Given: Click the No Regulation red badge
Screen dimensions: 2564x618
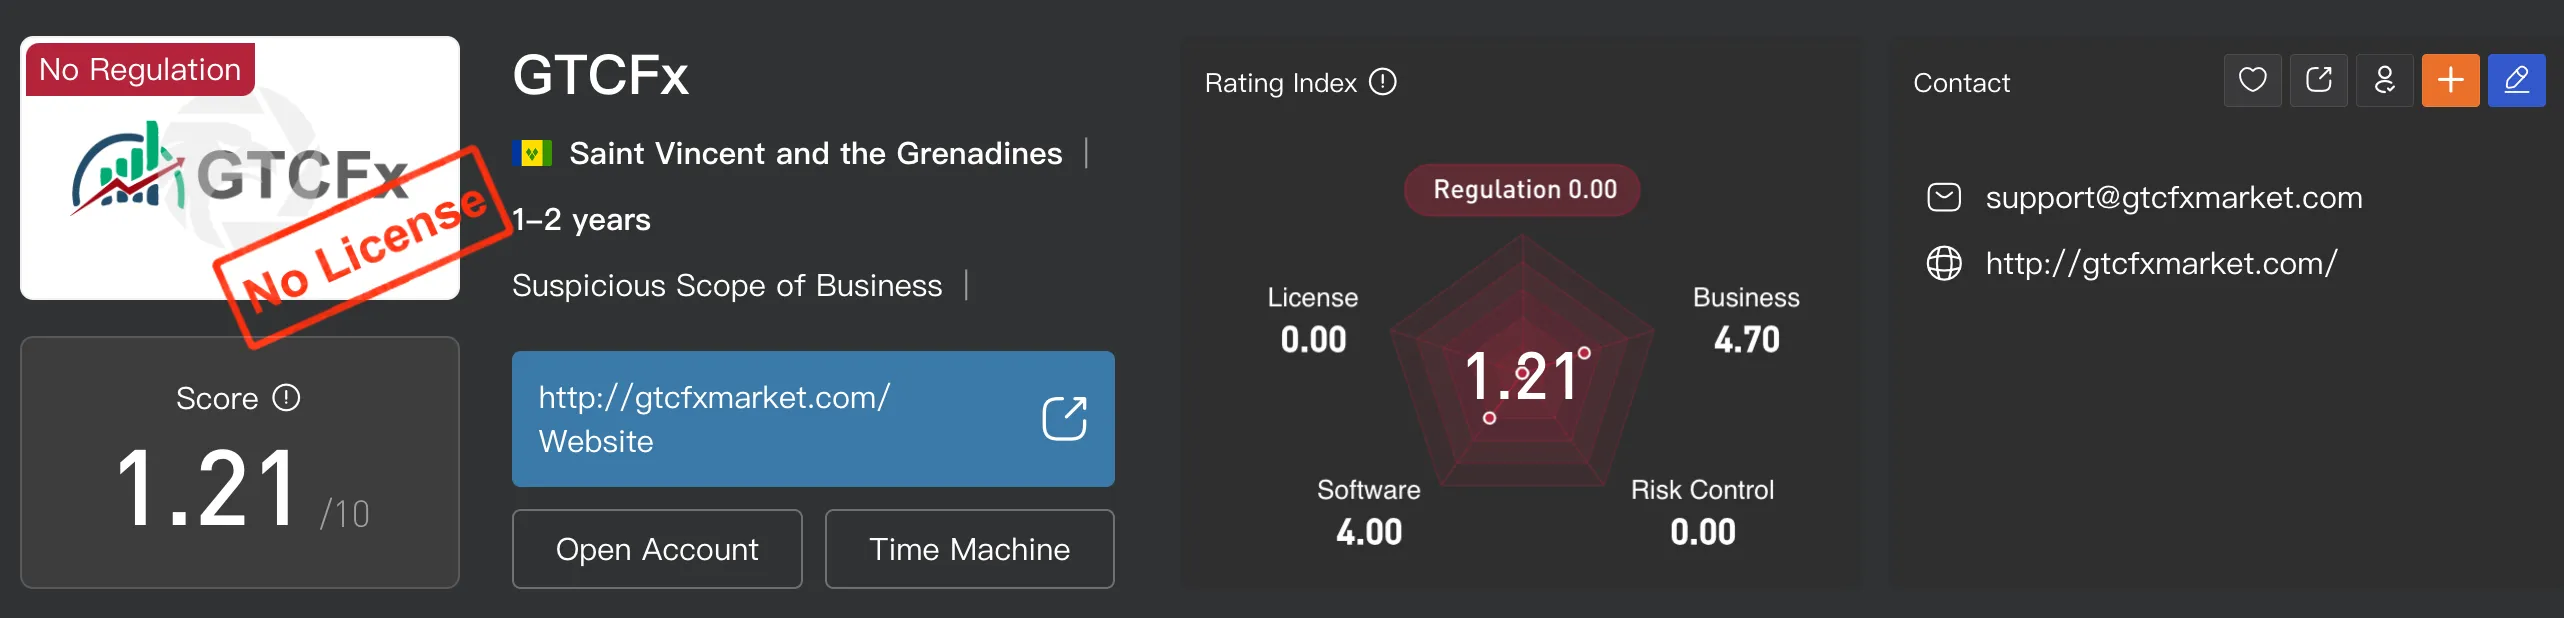Looking at the screenshot, I should pos(140,69).
